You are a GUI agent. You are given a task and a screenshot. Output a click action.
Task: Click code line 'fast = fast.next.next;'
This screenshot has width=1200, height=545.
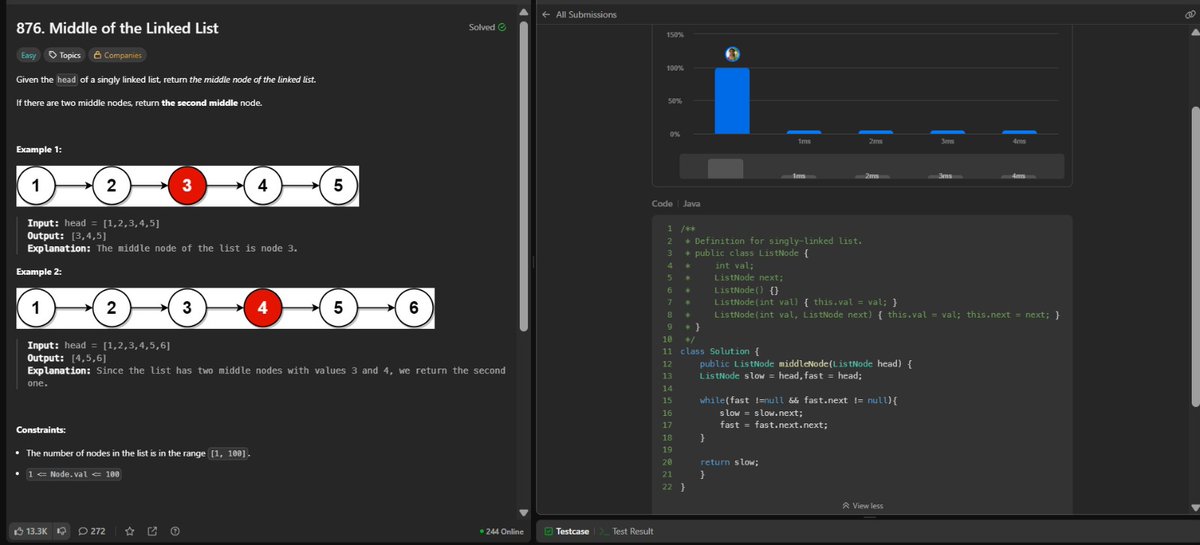tap(774, 424)
